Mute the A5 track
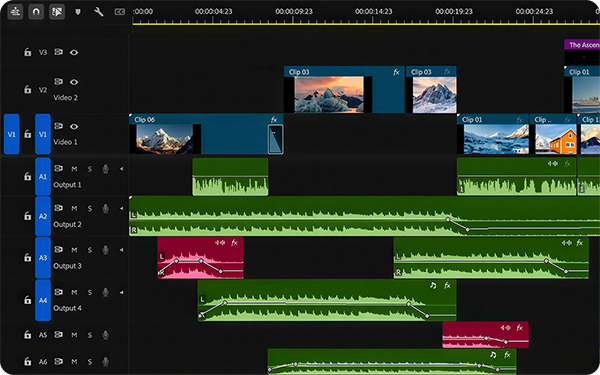 point(74,335)
